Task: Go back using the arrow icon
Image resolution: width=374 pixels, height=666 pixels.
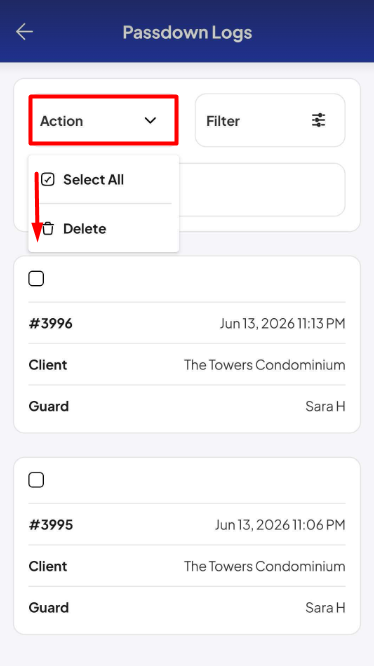Action: [24, 32]
